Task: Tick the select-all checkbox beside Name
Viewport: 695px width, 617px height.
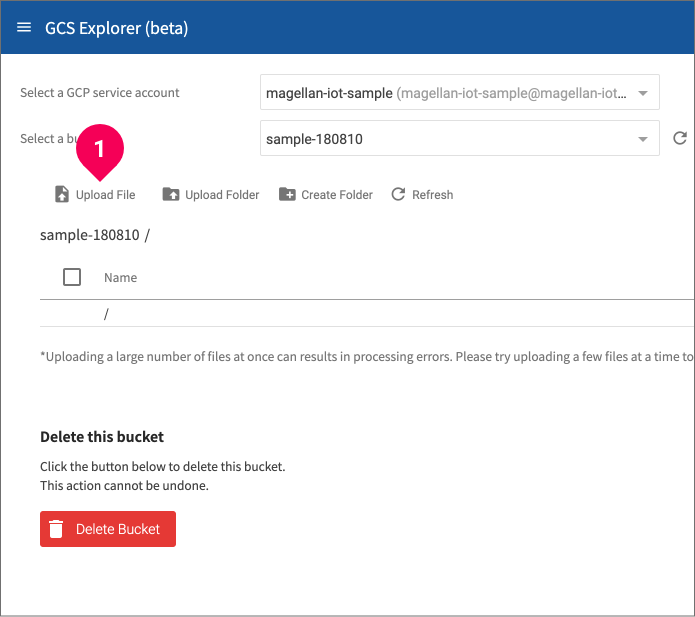Action: pos(72,277)
